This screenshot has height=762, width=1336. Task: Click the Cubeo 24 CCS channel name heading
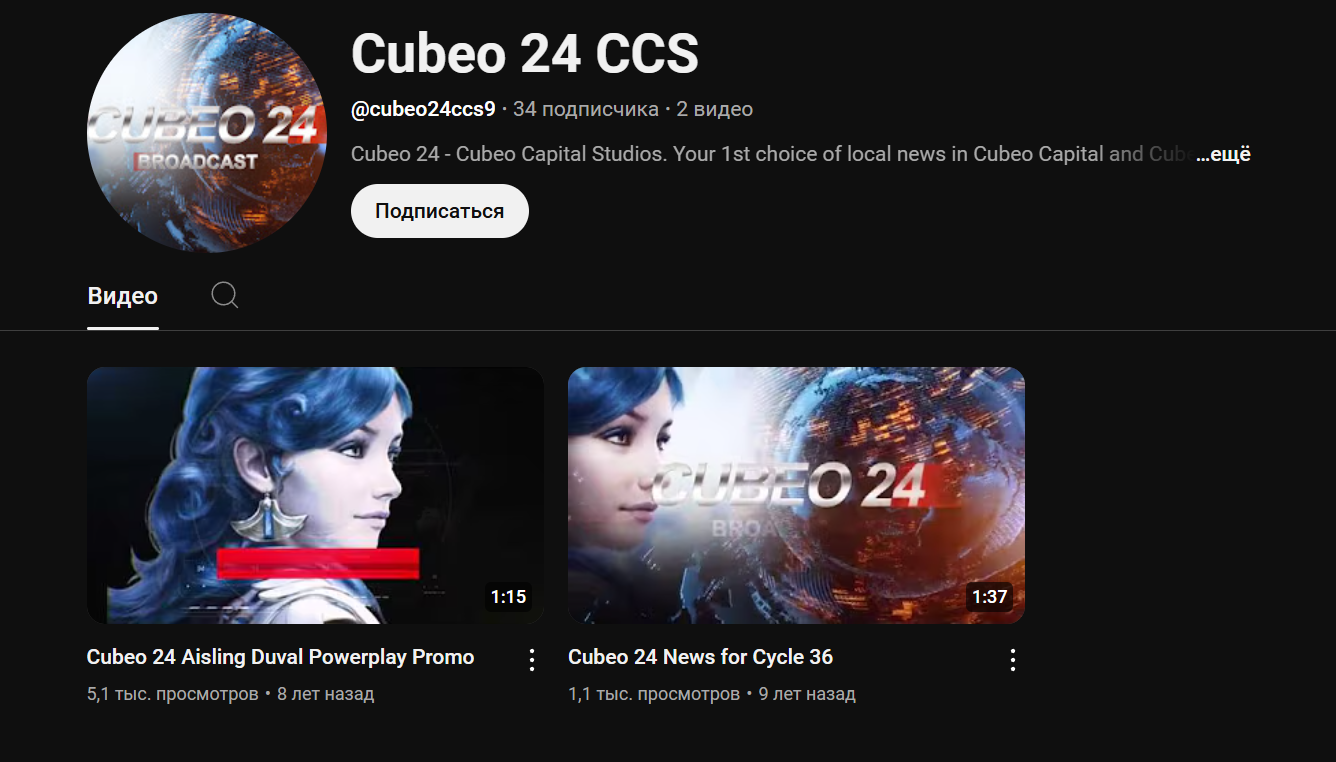[x=525, y=53]
